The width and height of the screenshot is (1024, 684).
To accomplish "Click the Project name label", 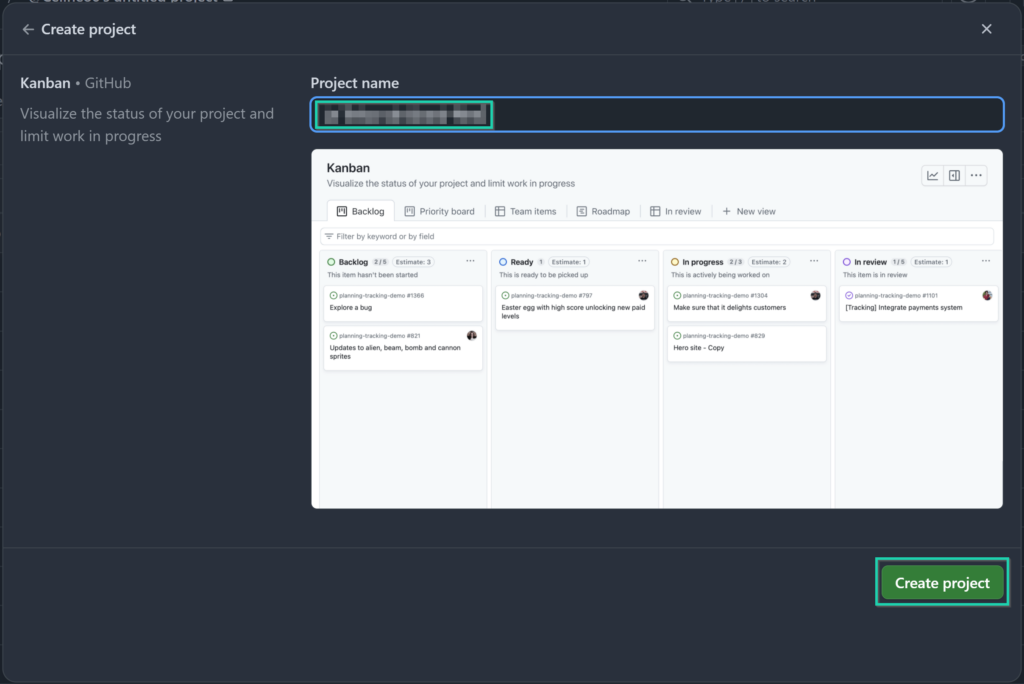I will pyautogui.click(x=355, y=83).
